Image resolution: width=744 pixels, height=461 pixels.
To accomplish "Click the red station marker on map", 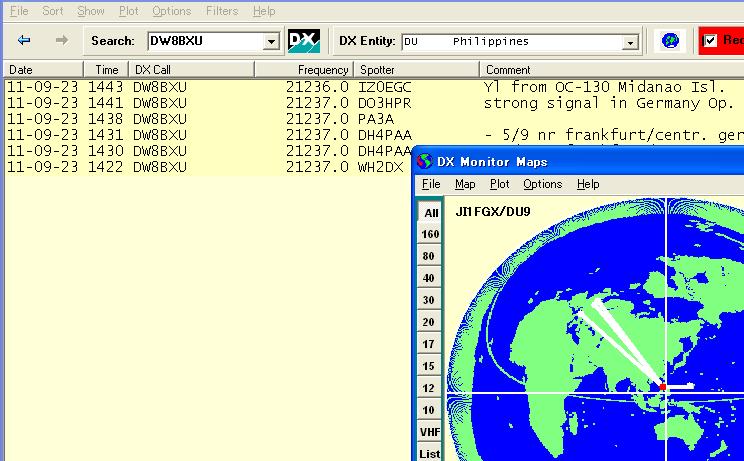I will click(663, 387).
